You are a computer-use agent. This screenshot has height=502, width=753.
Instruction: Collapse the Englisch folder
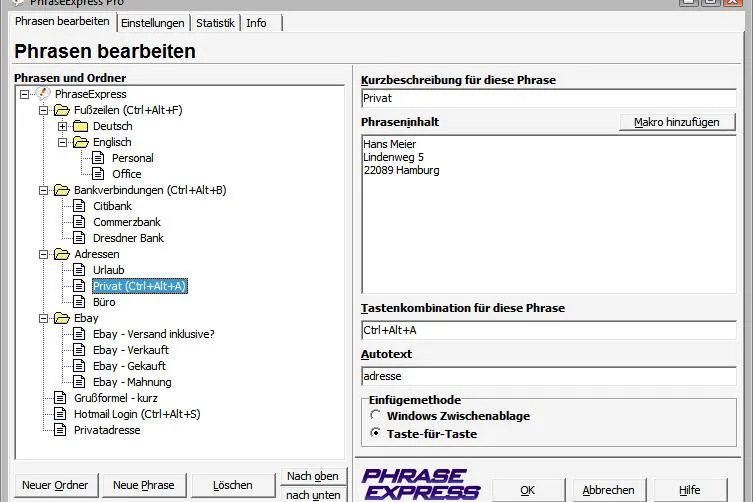tap(62, 143)
